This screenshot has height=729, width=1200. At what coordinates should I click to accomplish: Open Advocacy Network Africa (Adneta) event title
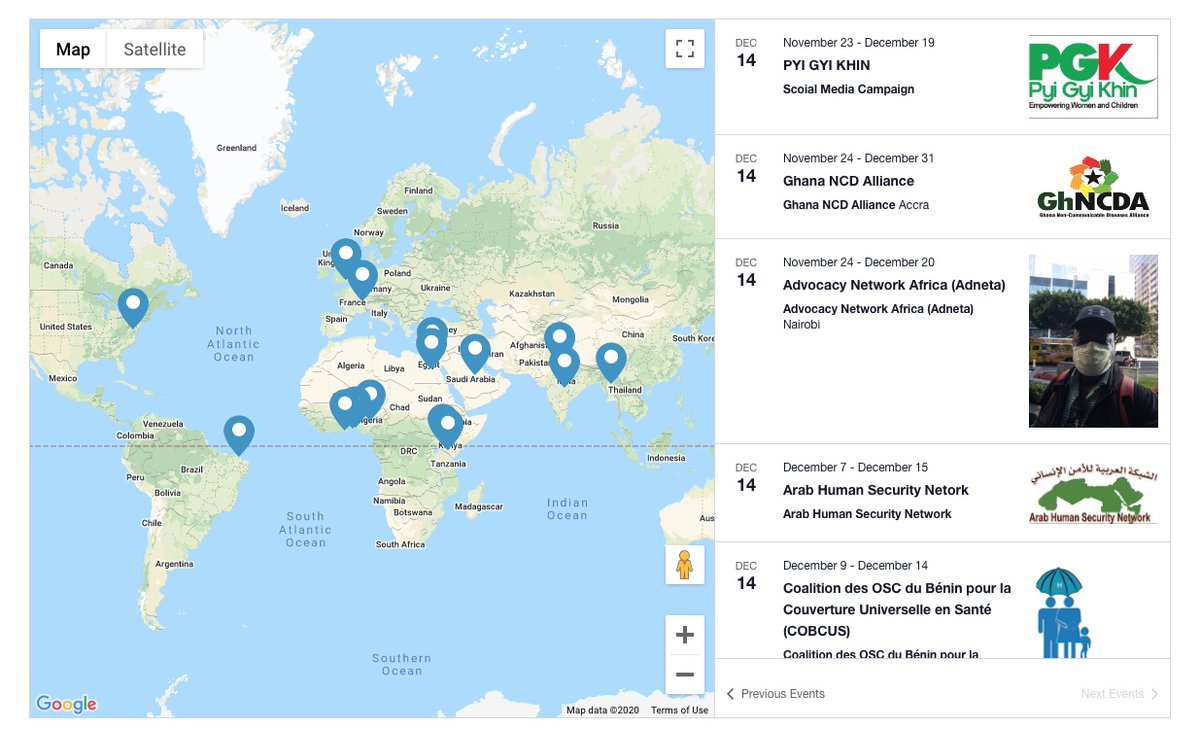pyautogui.click(x=894, y=285)
